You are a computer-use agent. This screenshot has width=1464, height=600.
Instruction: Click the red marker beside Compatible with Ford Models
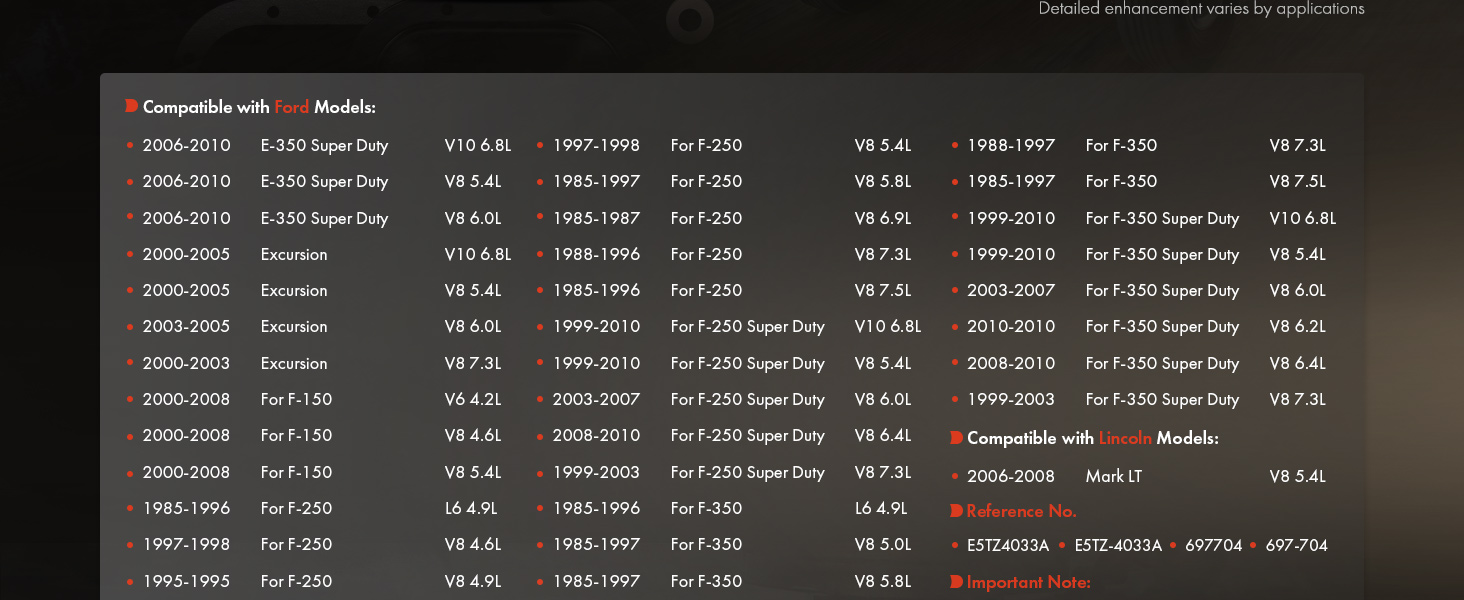(x=131, y=106)
